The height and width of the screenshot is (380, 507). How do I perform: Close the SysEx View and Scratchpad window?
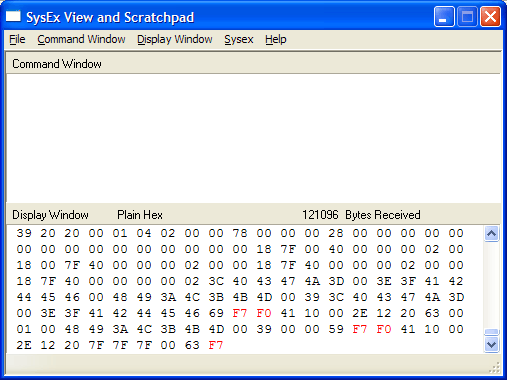point(490,16)
